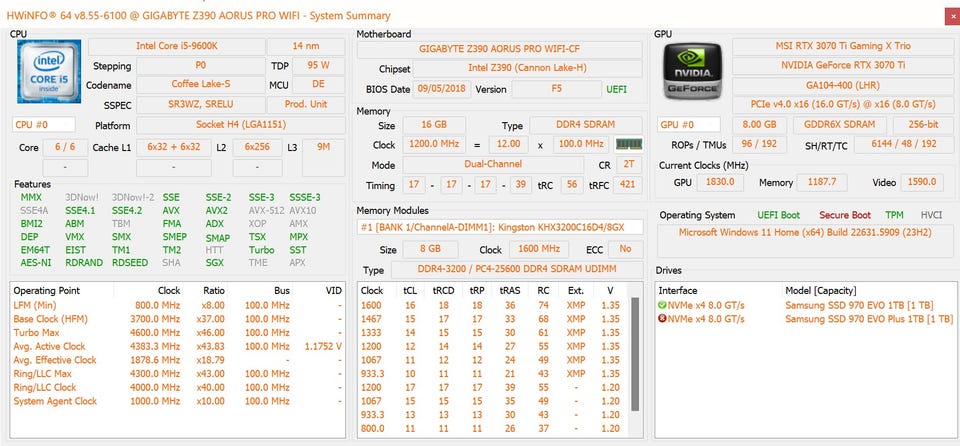Click the AVX2 feature flag
This screenshot has height=446, width=960.
pos(217,210)
